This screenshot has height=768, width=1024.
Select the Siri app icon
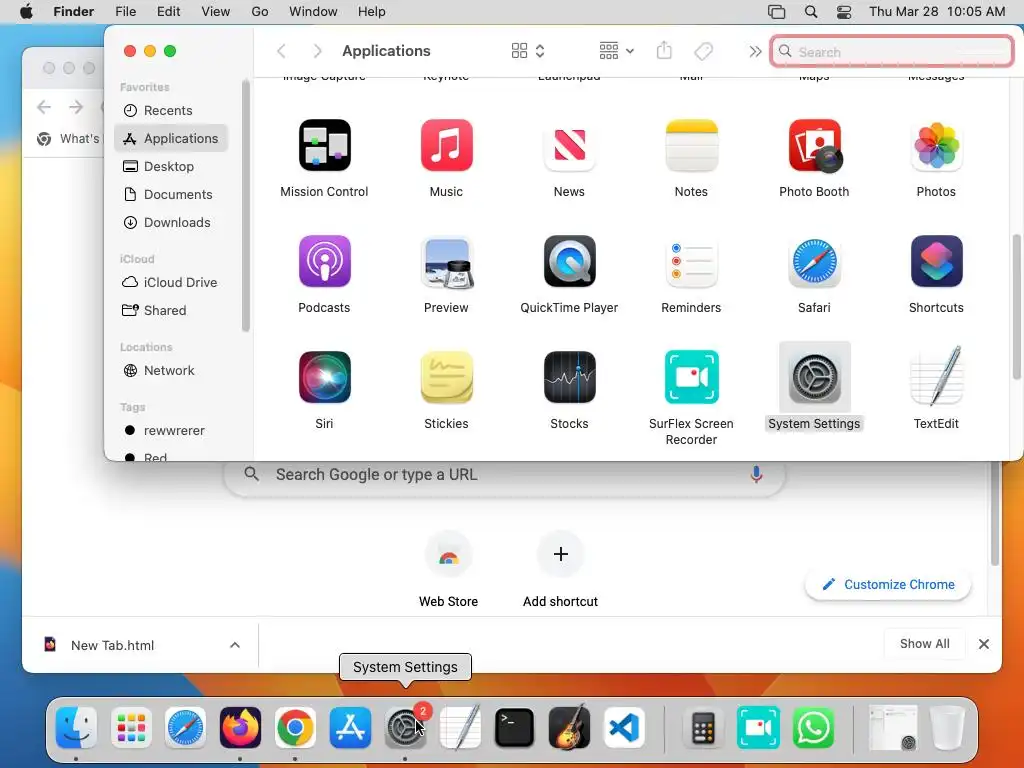point(325,377)
